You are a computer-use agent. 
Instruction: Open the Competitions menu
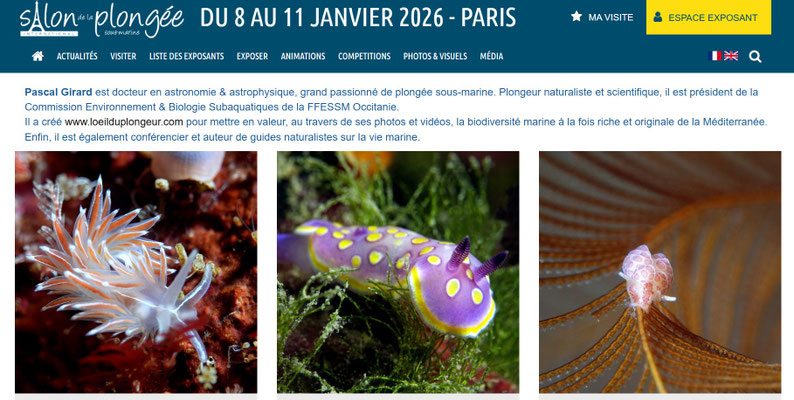(364, 56)
